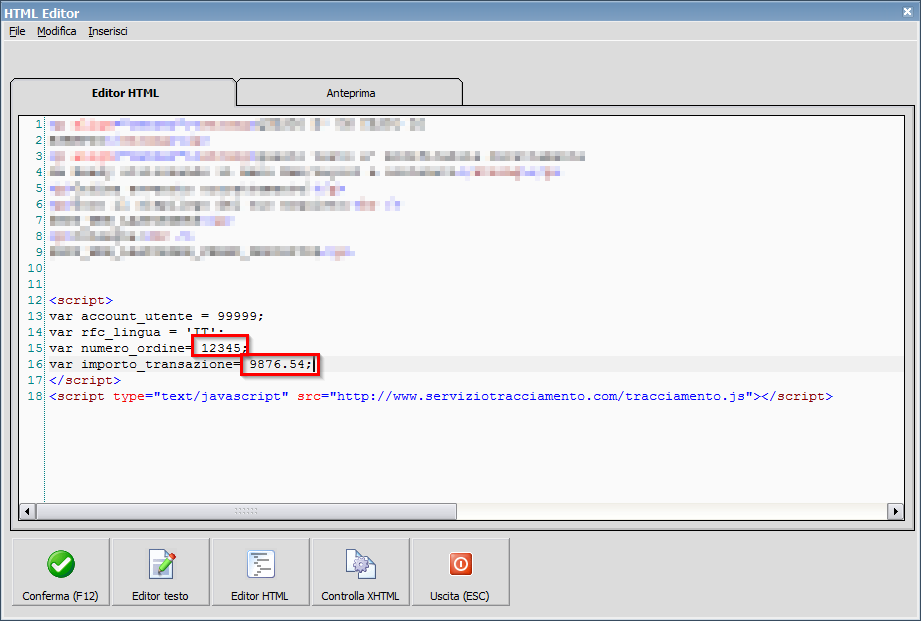Close the HTML Editor window

[906, 12]
